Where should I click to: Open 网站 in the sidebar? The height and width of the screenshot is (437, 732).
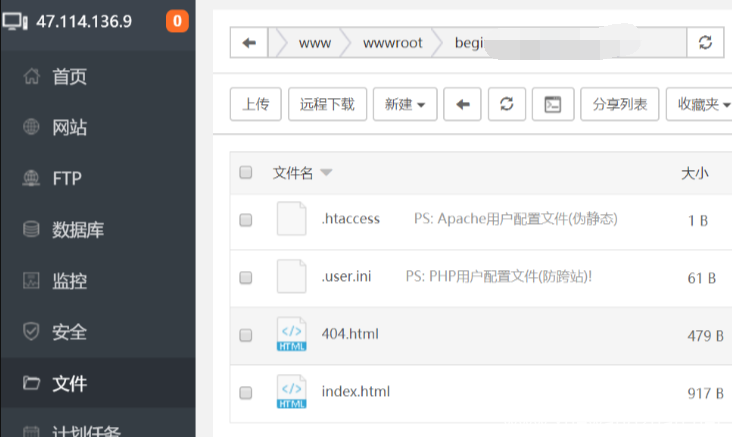click(x=69, y=127)
